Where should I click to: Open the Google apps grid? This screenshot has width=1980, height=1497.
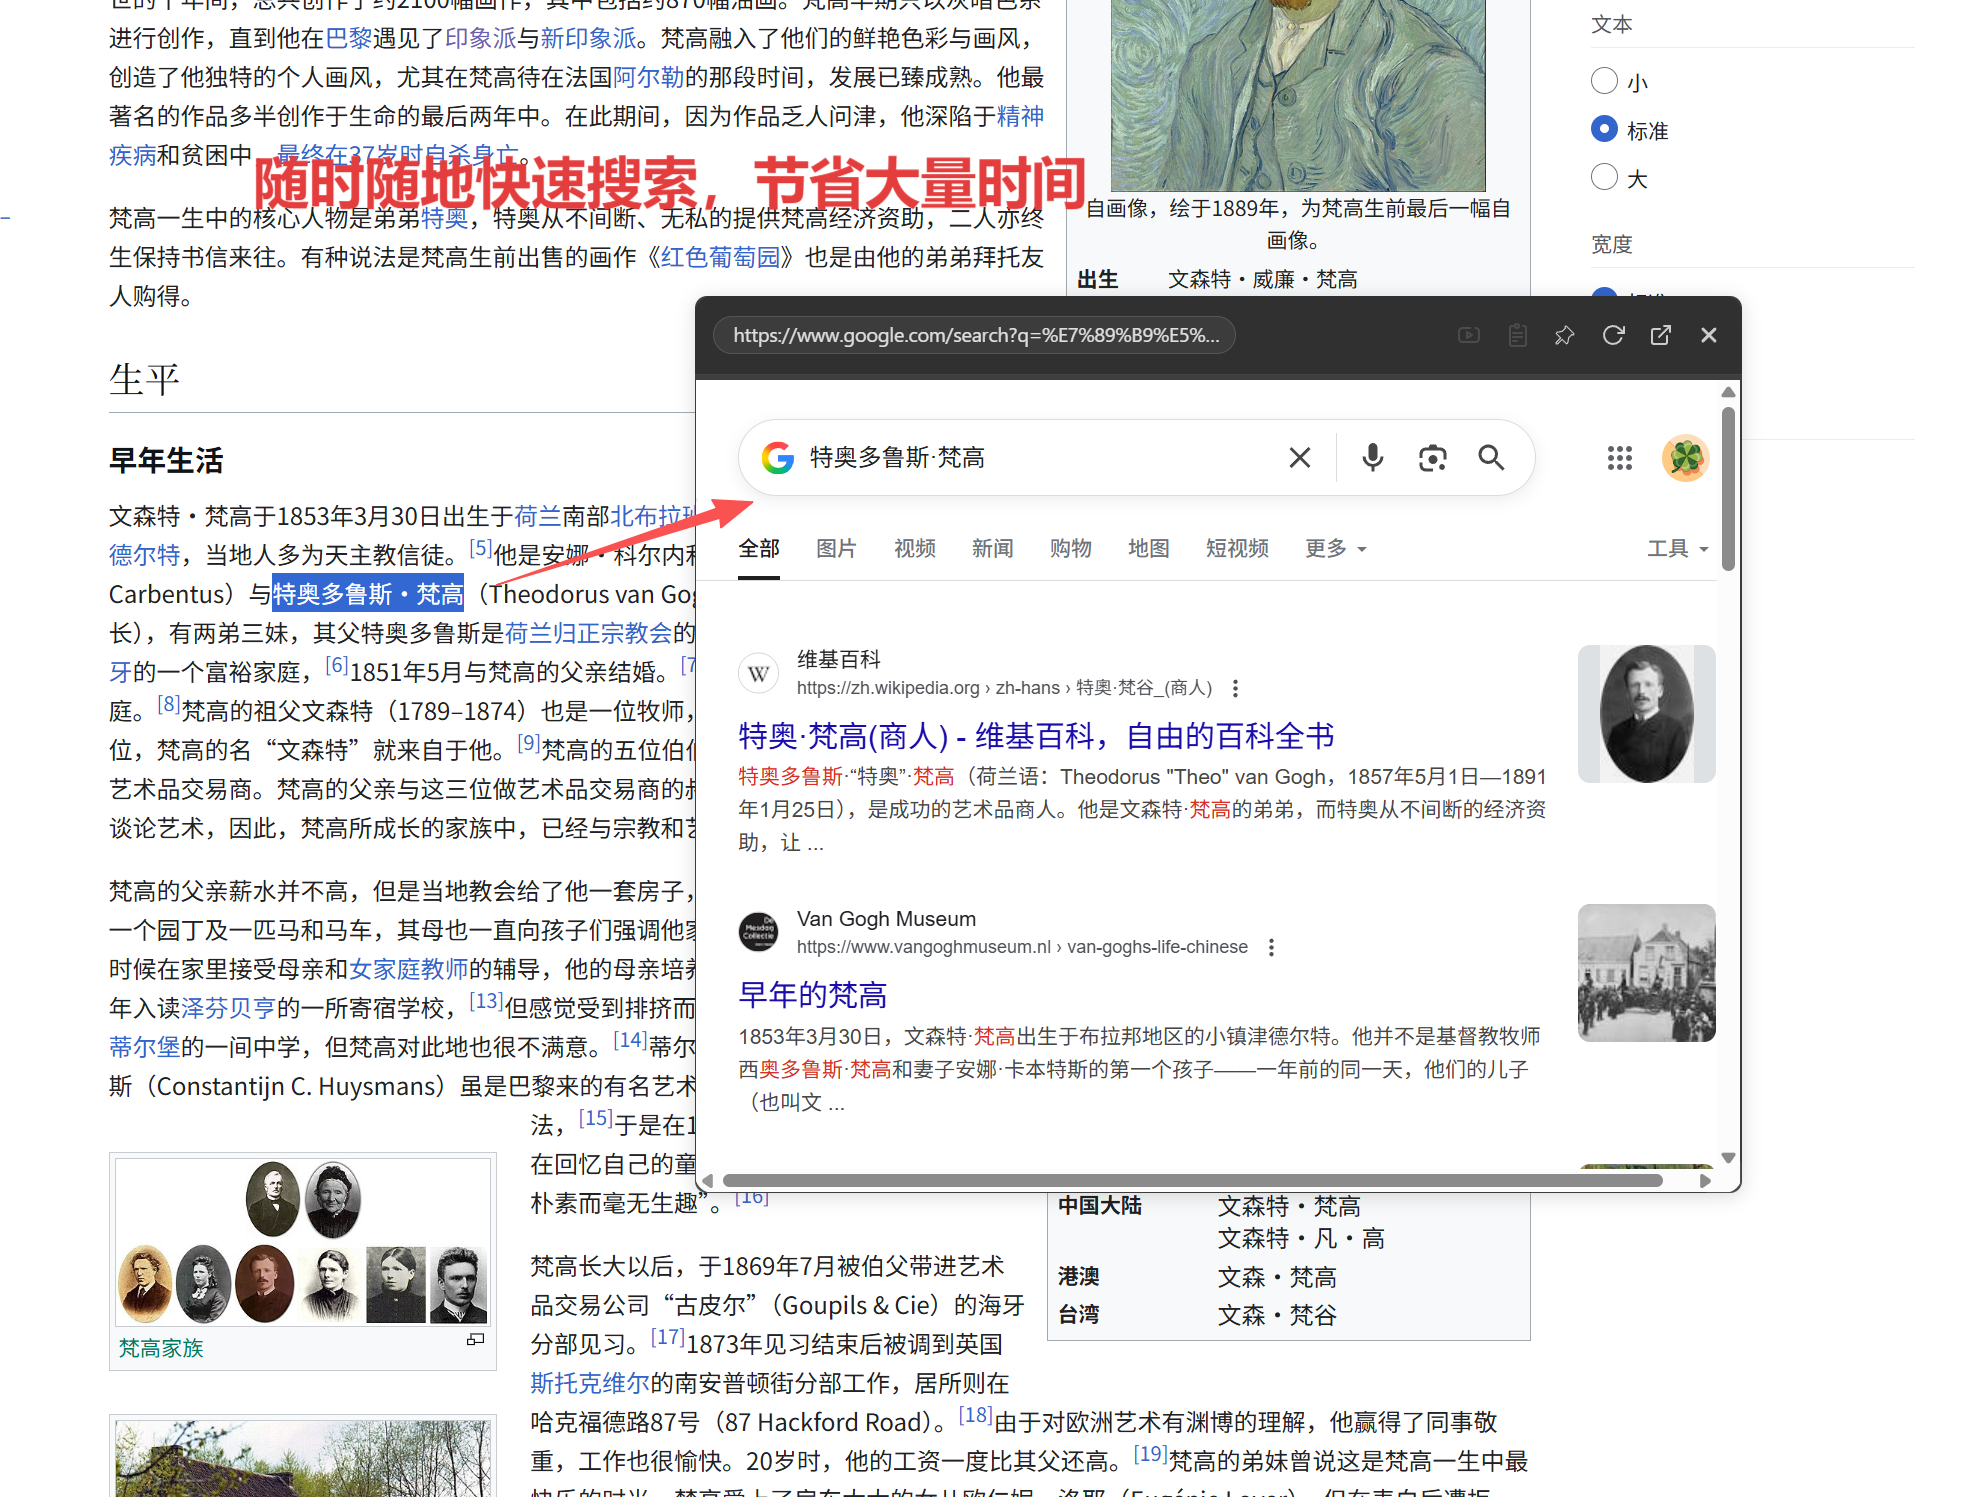1619,458
